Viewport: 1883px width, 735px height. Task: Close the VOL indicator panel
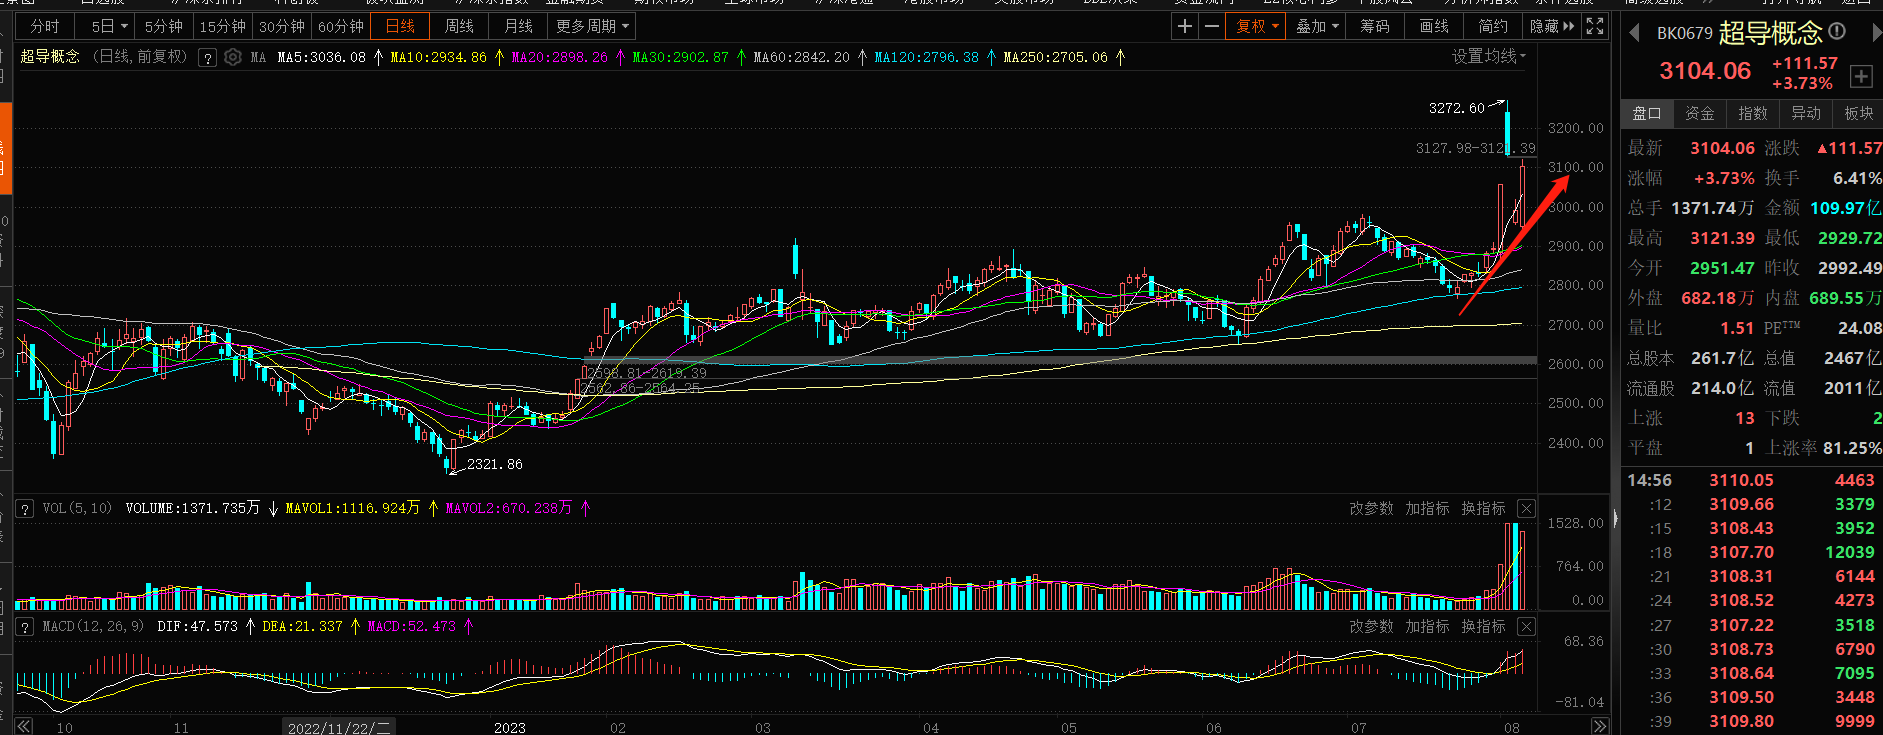(1526, 509)
